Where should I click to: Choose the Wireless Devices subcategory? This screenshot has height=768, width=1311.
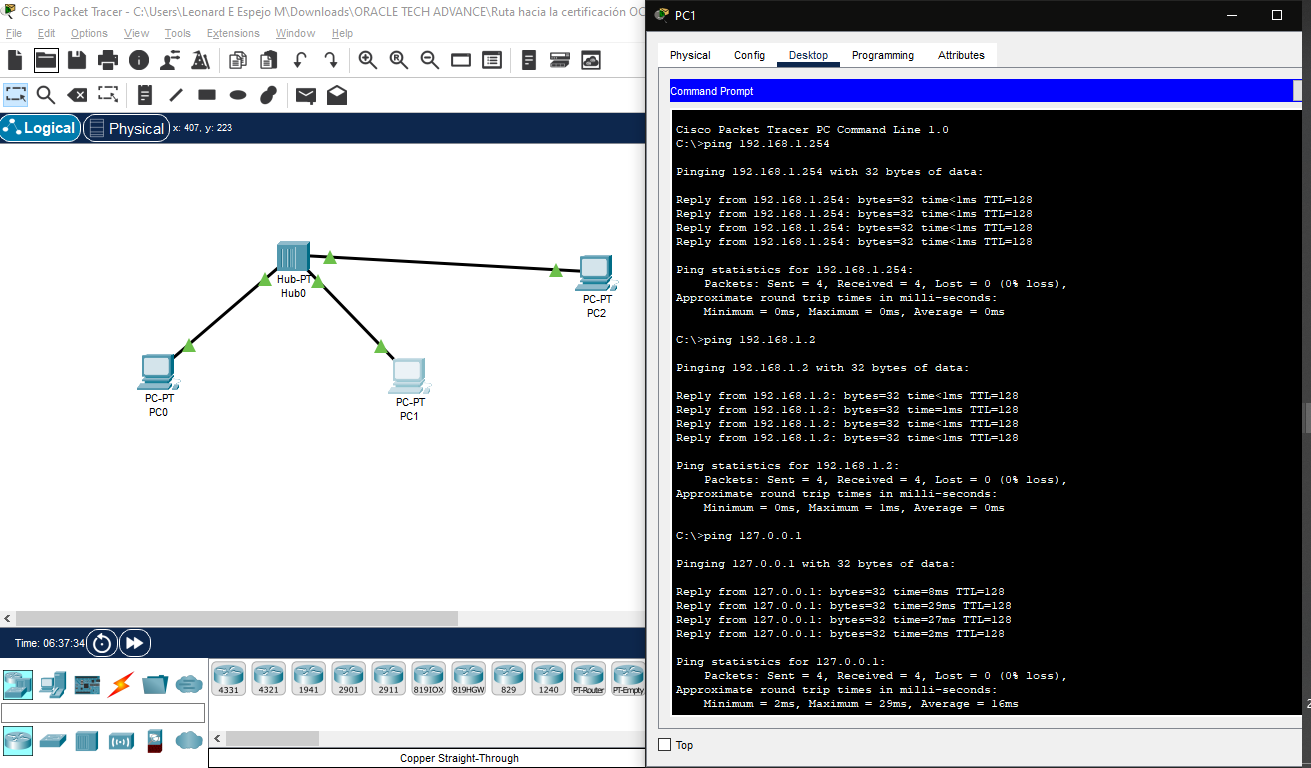click(x=121, y=741)
